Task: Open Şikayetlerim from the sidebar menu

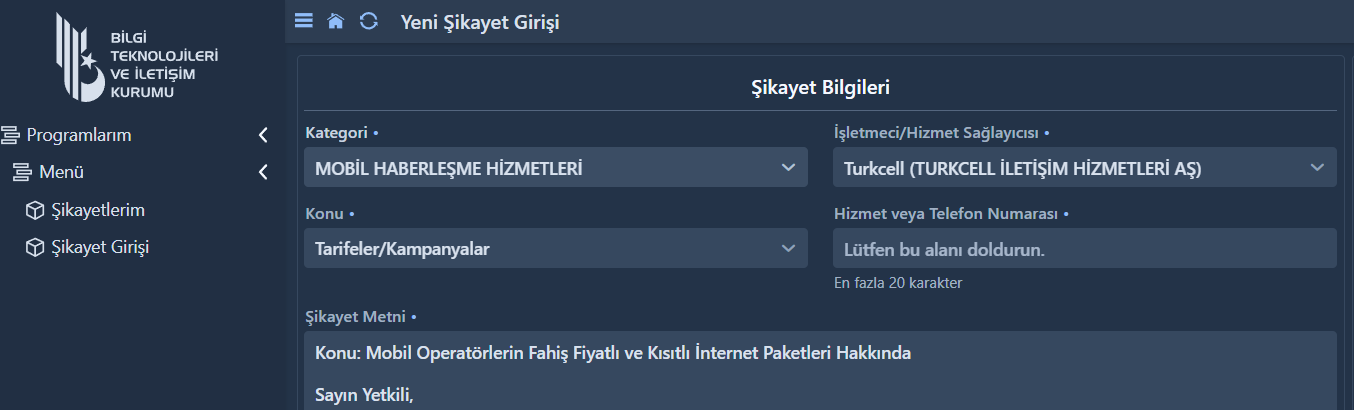Action: click(99, 210)
